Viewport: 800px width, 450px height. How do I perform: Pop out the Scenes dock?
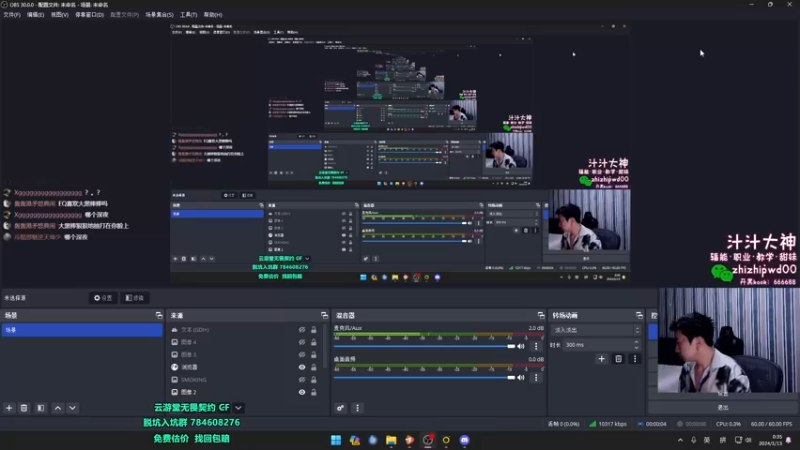tap(159, 315)
